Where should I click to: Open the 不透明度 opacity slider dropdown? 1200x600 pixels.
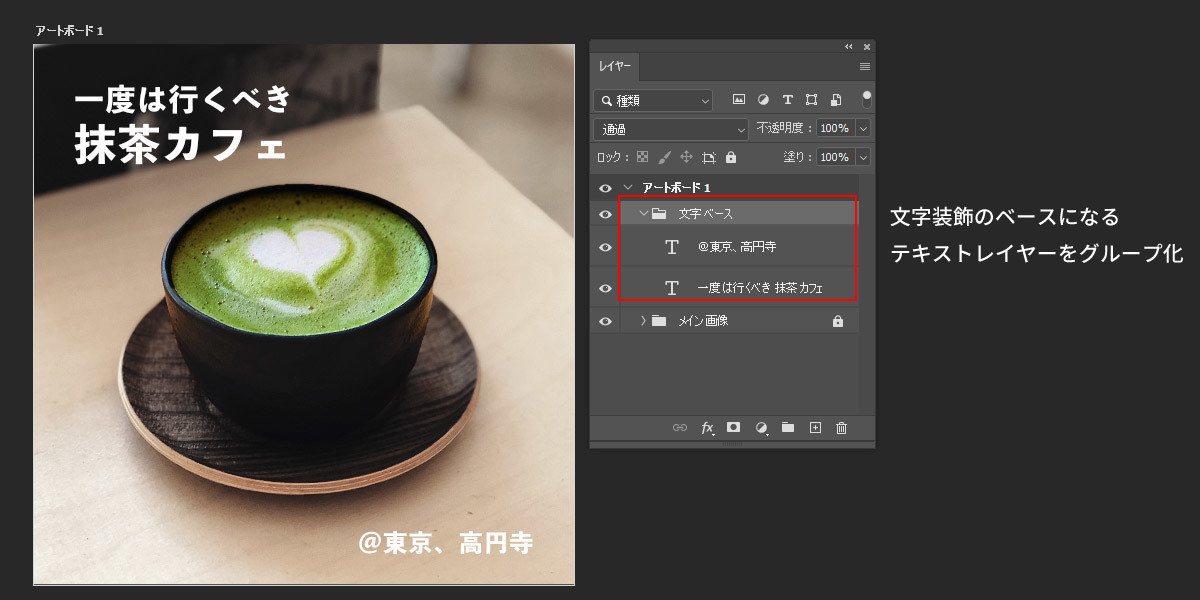tap(863, 129)
